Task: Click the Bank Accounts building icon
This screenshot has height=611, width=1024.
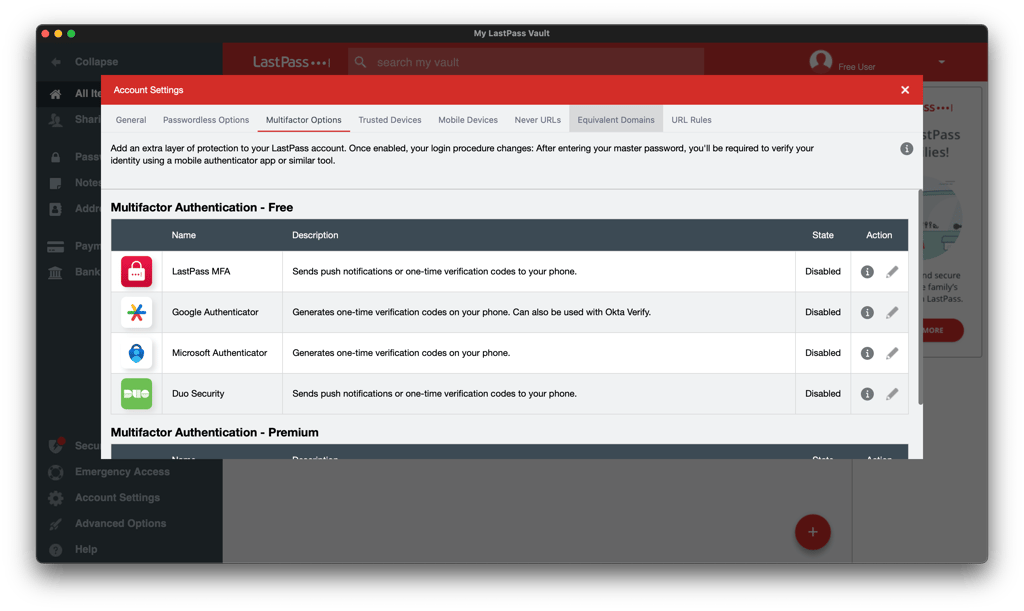Action: (x=56, y=272)
